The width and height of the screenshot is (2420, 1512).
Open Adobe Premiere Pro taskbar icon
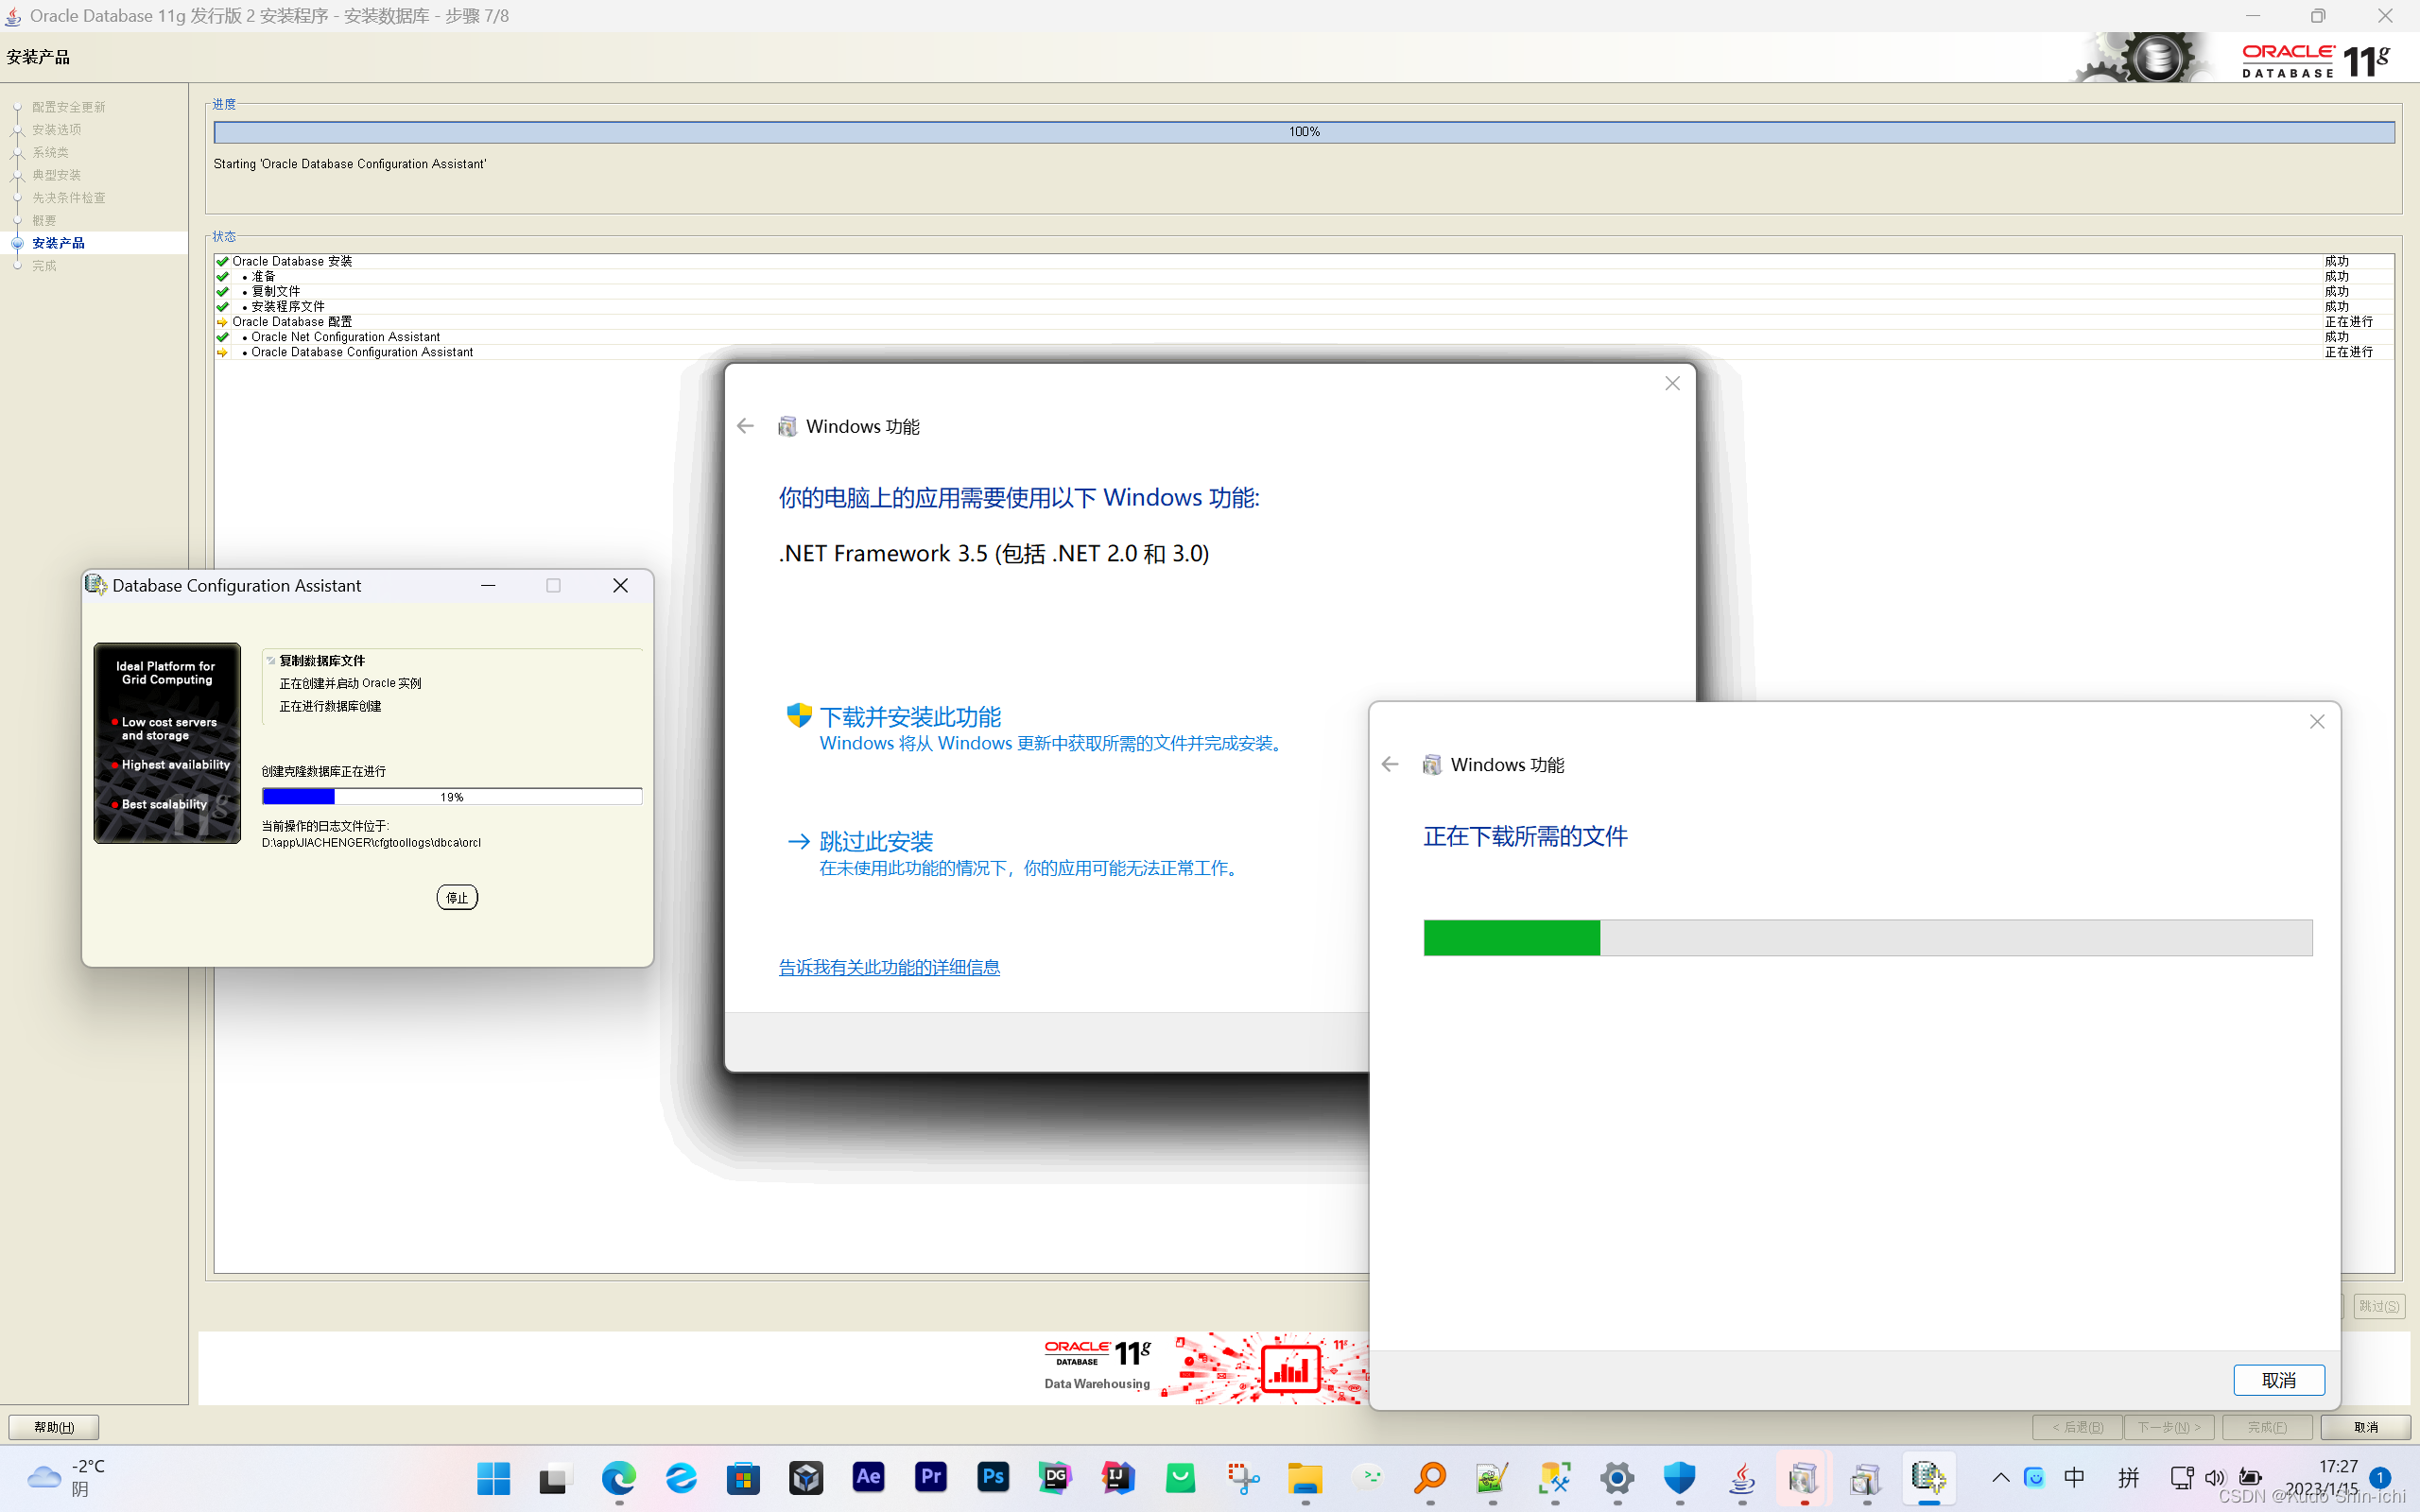[x=931, y=1477]
